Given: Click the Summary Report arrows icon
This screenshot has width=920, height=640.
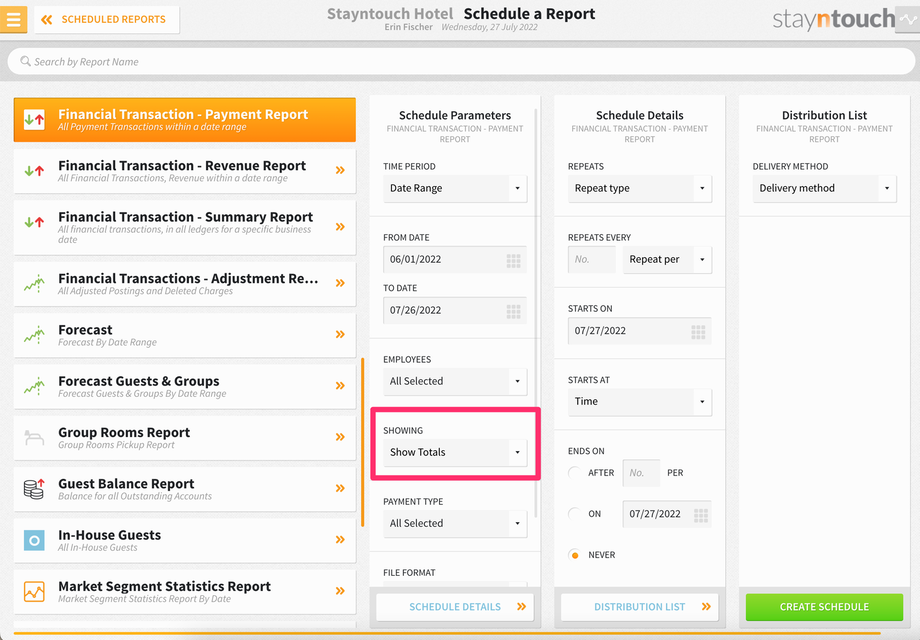Looking at the screenshot, I should [34, 222].
